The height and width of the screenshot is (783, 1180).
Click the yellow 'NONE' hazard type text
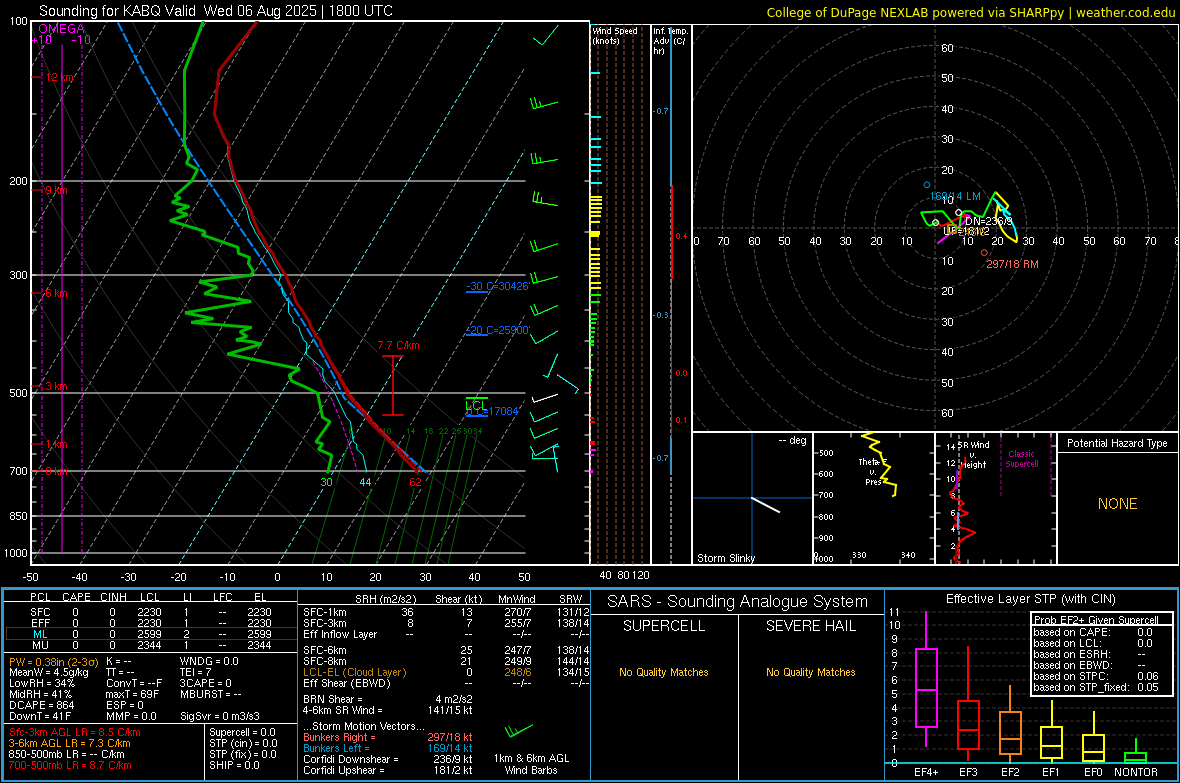tap(1117, 504)
